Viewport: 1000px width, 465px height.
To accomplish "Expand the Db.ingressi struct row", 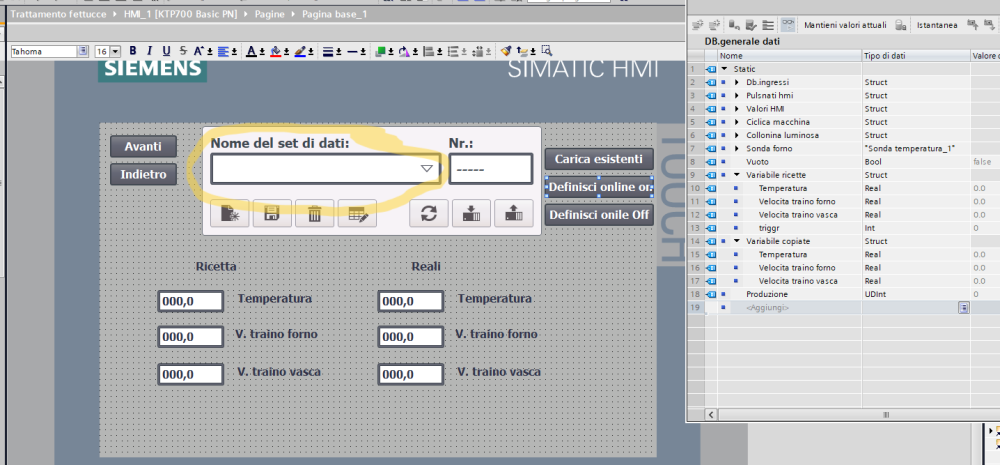I will click(x=737, y=82).
